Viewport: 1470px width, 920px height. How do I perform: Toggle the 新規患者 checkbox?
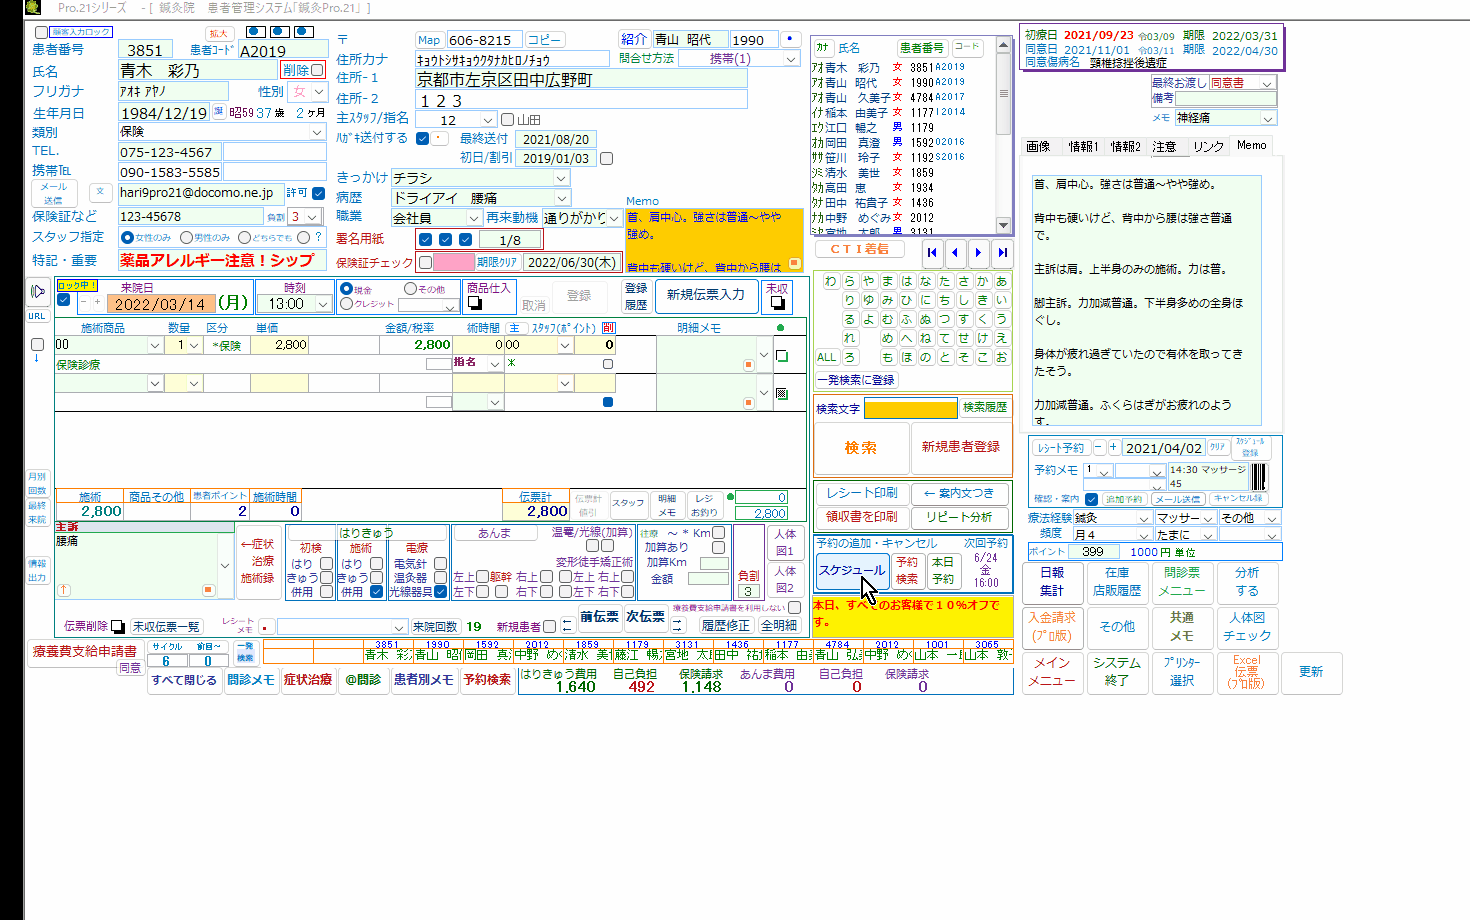tap(549, 627)
